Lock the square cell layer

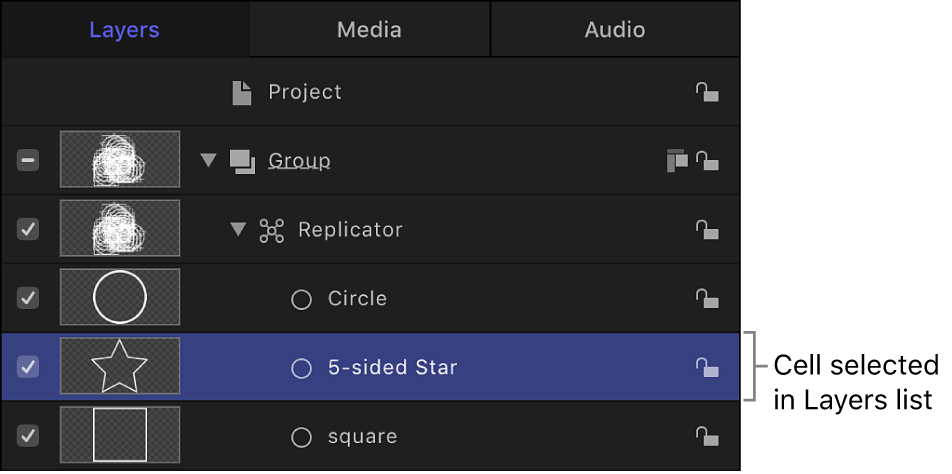707,437
